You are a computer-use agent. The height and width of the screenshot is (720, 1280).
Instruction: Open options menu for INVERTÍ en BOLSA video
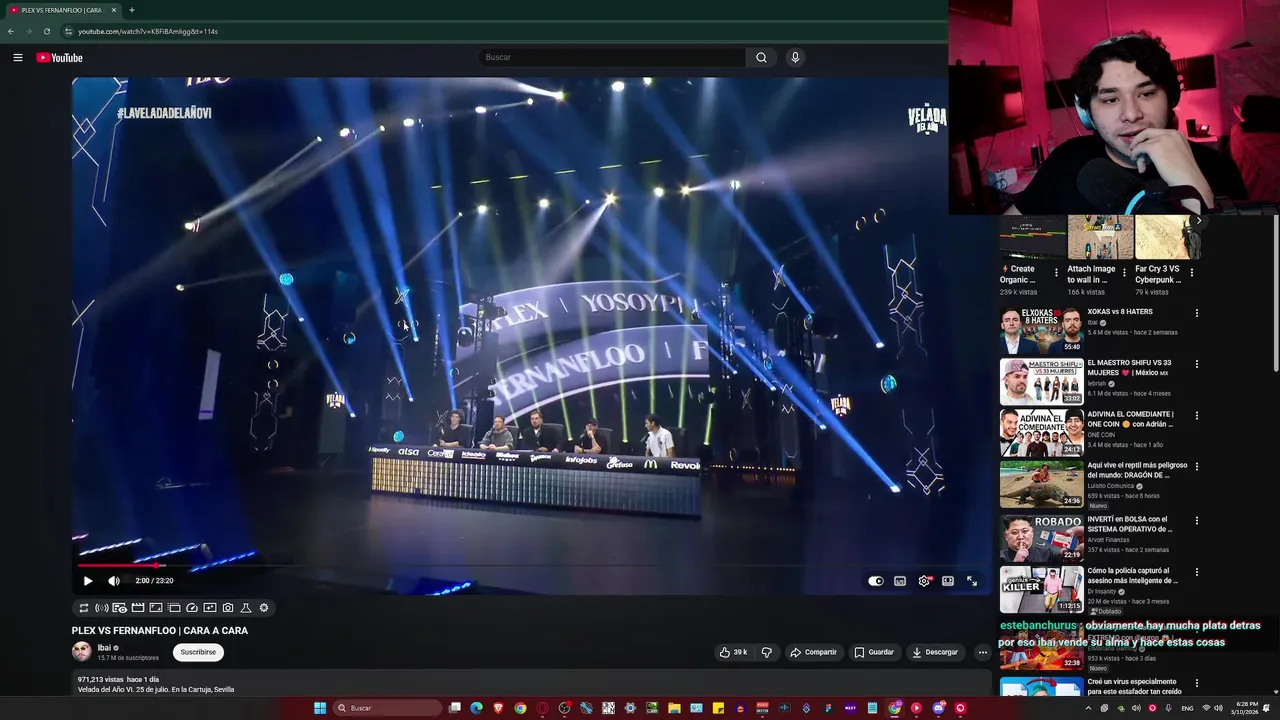[1196, 520]
